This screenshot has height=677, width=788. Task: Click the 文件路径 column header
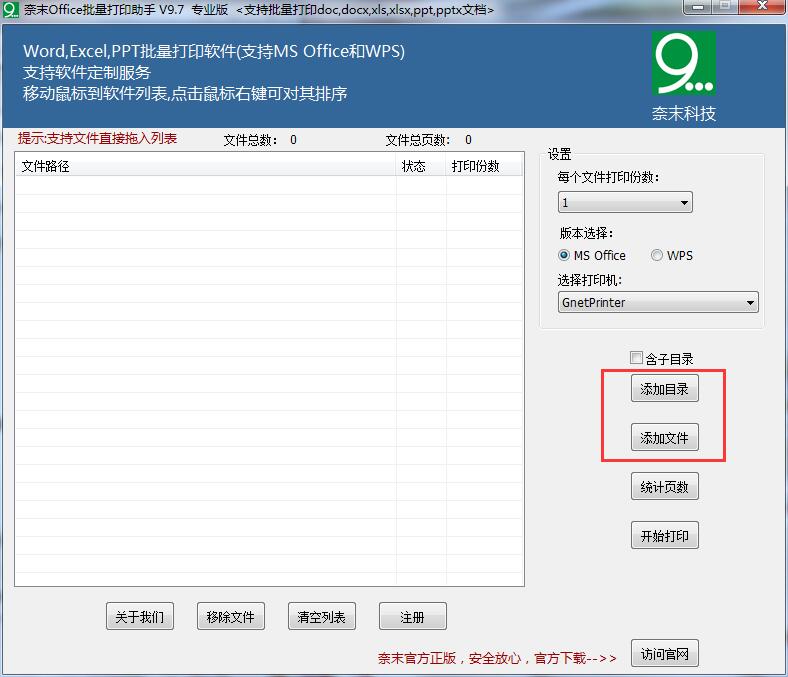pyautogui.click(x=206, y=166)
